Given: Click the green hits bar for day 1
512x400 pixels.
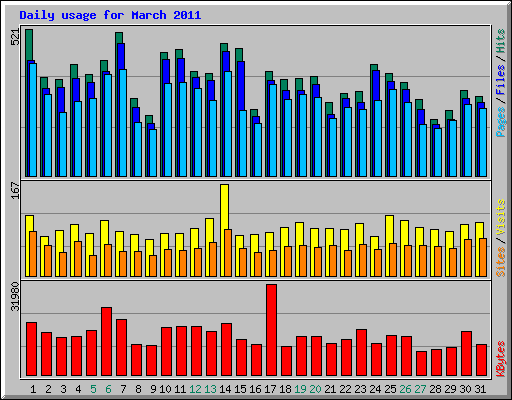Looking at the screenshot, I should (29, 45).
